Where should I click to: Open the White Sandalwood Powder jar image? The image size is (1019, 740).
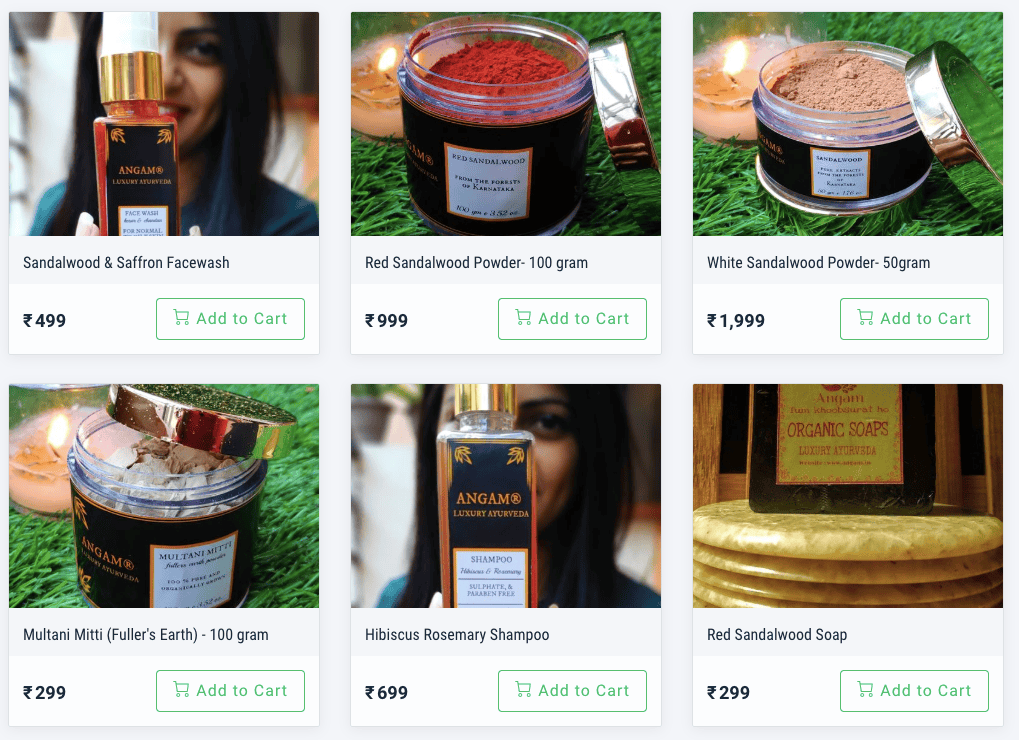pos(847,123)
